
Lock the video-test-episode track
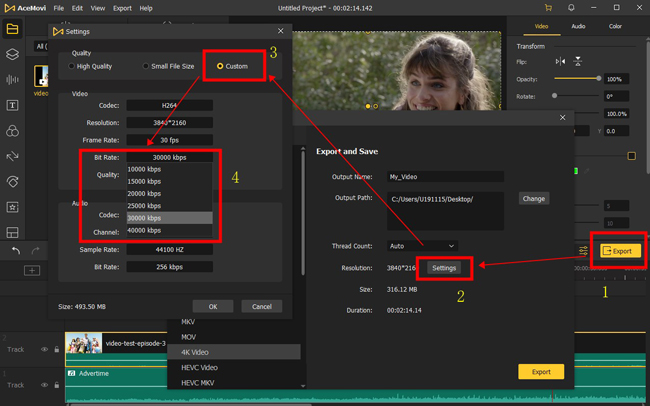[57, 350]
